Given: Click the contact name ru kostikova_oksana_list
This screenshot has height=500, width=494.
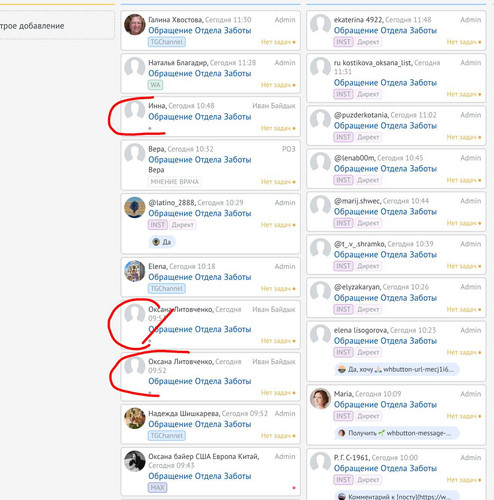Looking at the screenshot, I should pos(373,63).
